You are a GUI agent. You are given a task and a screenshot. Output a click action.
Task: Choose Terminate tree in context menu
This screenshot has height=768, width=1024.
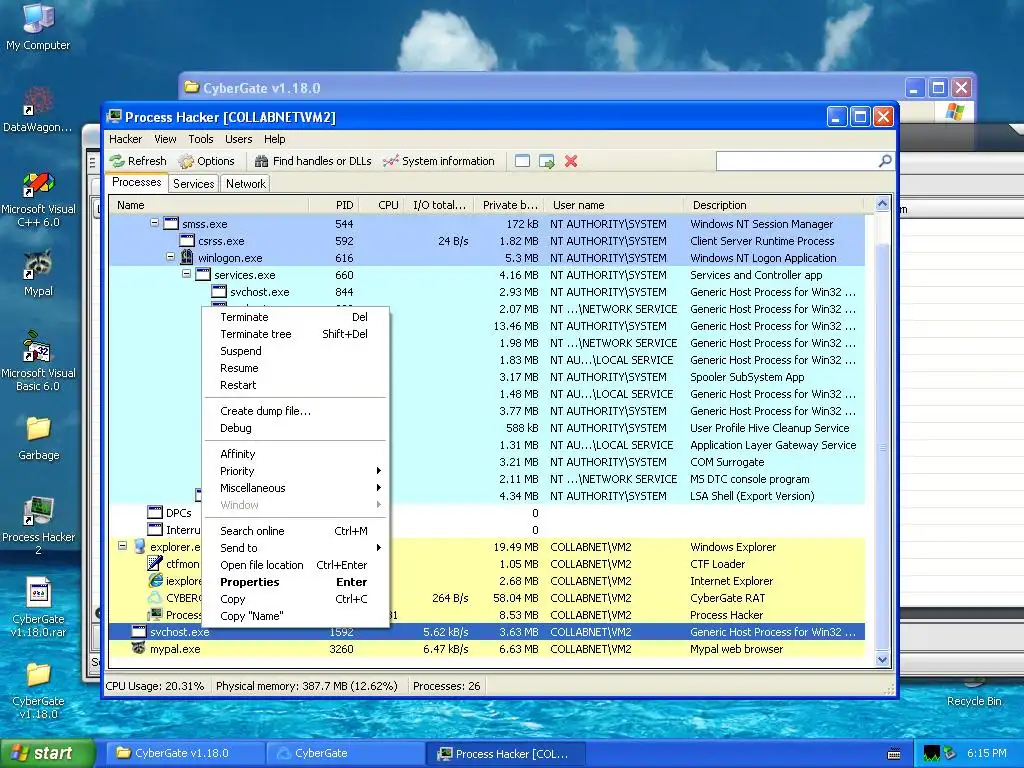(295, 334)
